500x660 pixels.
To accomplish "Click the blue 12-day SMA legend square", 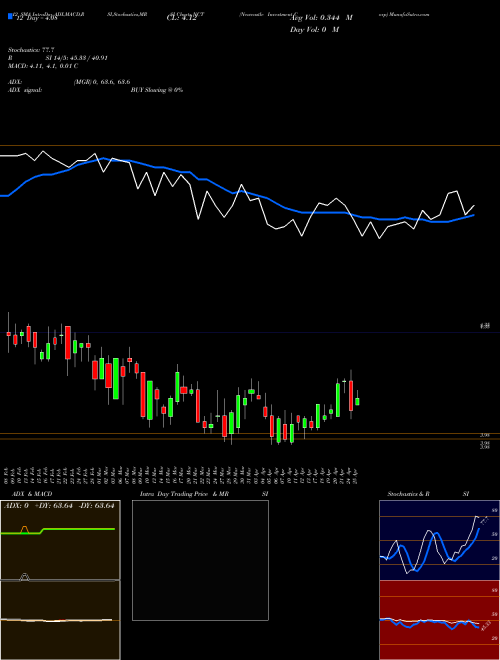I will coord(10,17).
